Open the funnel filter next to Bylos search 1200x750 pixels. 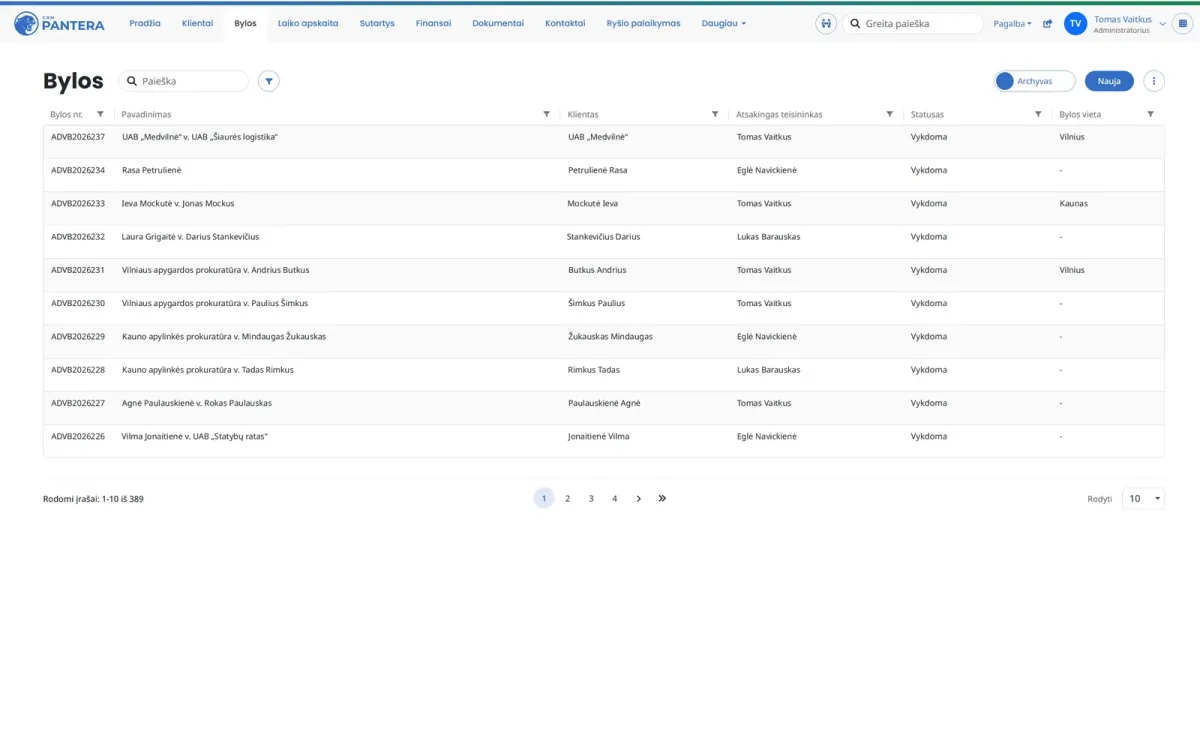click(268, 81)
